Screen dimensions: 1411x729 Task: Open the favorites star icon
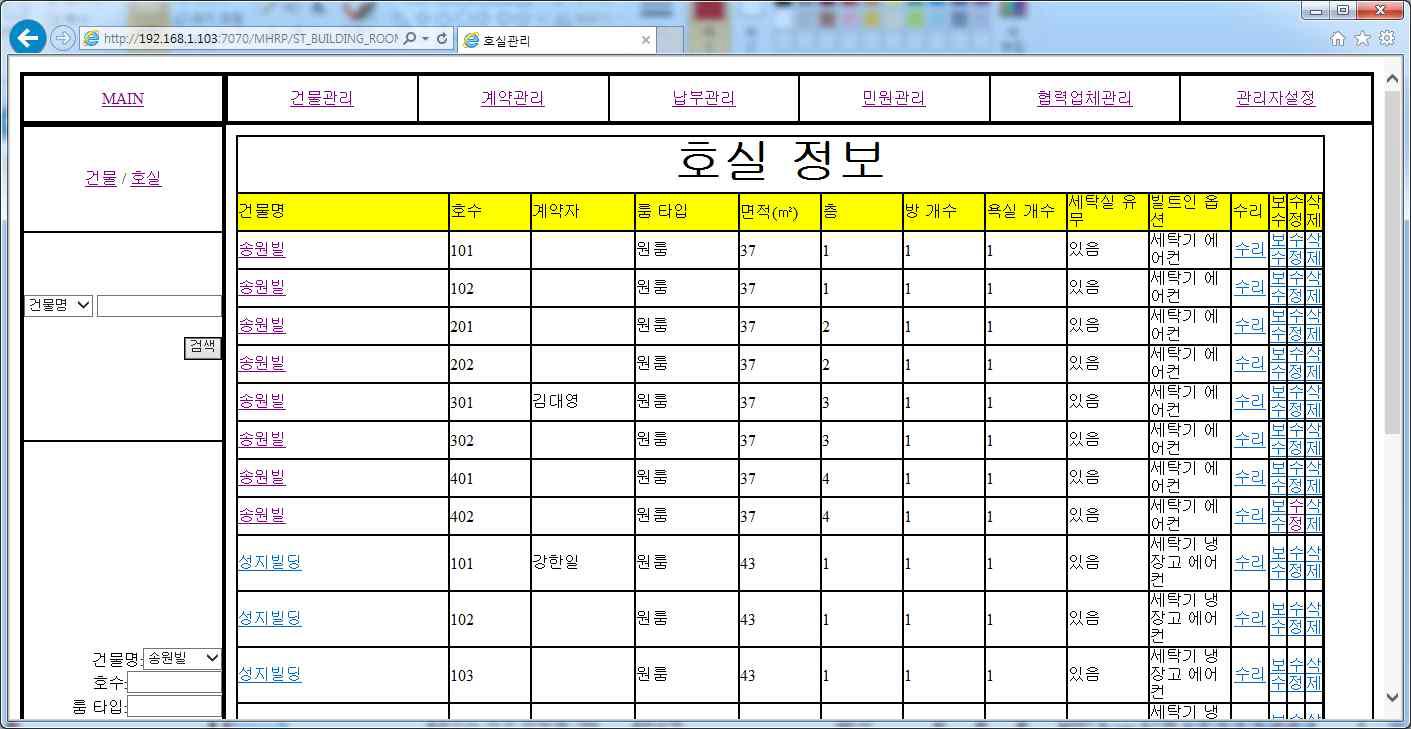click(1362, 38)
